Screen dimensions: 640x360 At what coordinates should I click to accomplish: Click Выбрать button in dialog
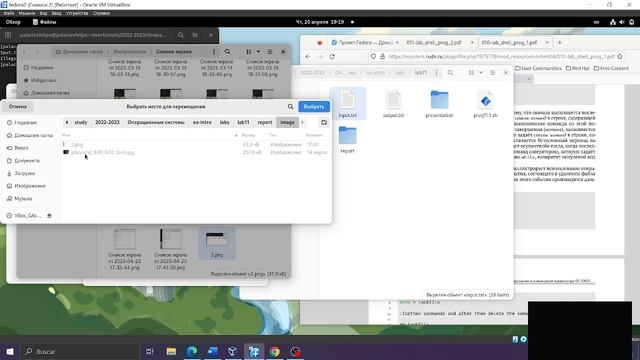(314, 107)
